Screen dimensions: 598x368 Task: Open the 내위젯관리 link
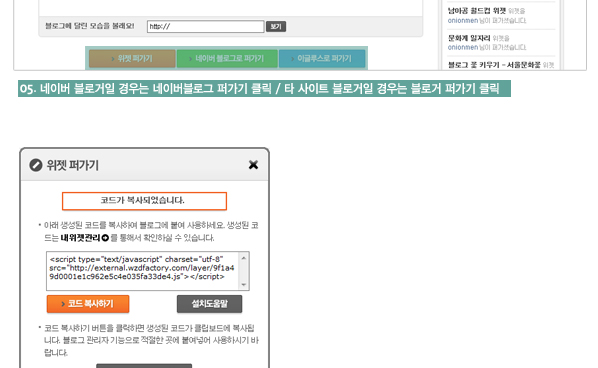click(x=81, y=238)
